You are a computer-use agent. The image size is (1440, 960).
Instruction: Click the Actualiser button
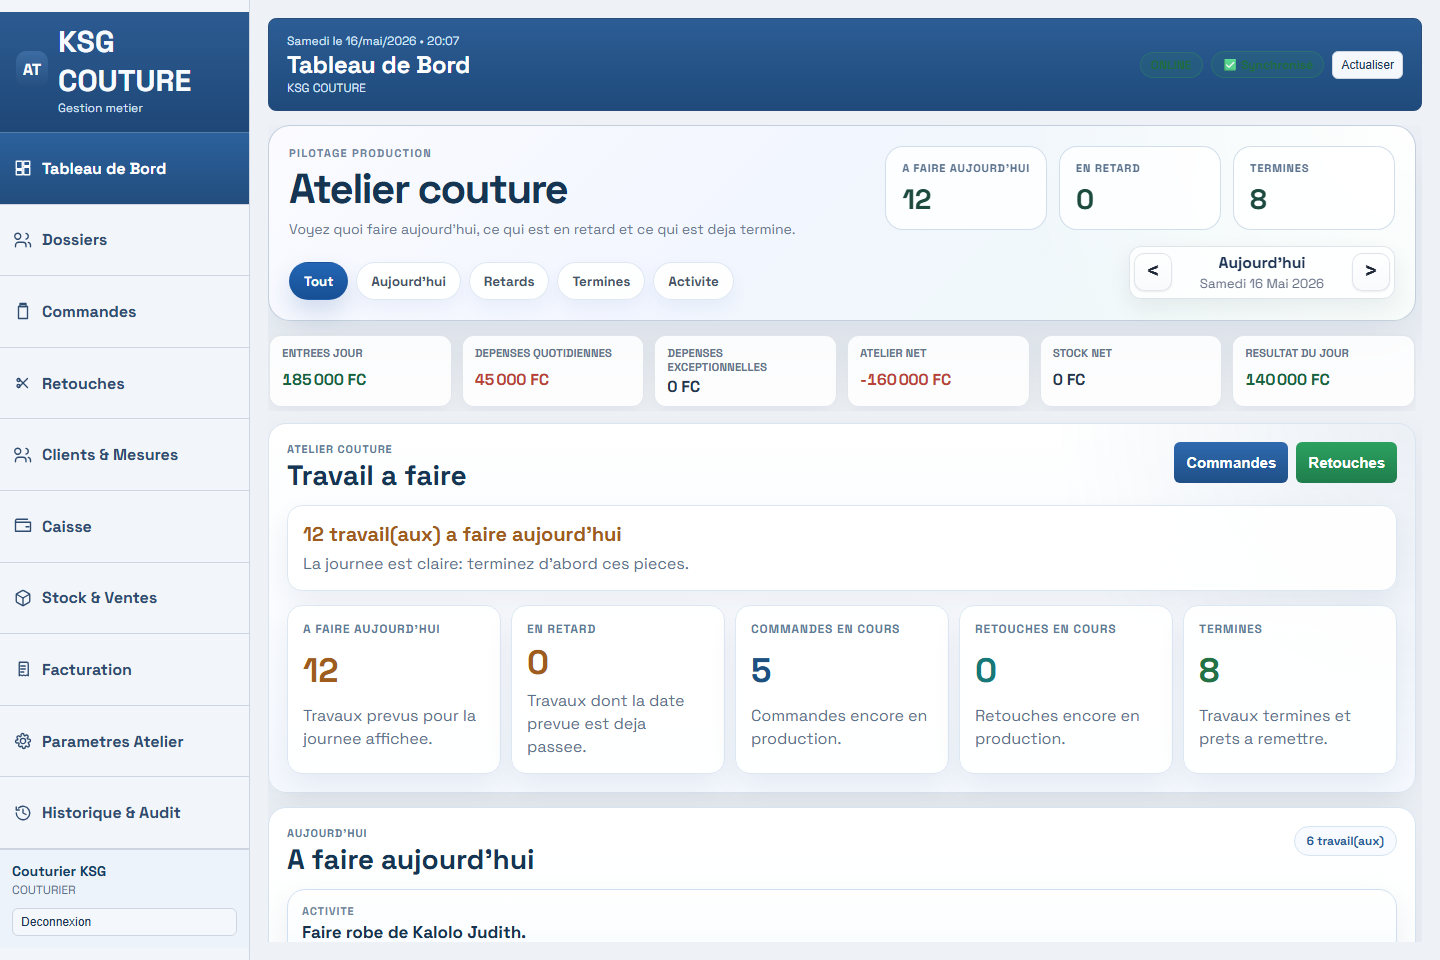[1367, 65]
